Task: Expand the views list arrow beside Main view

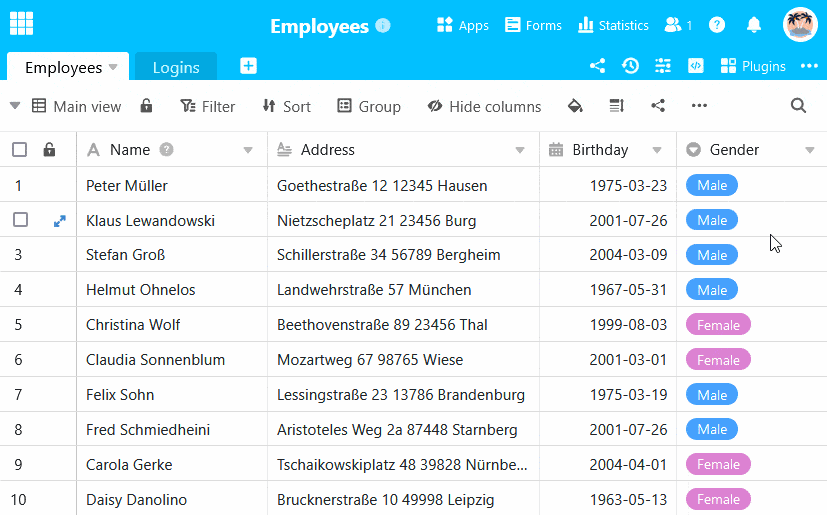Action: [x=14, y=106]
